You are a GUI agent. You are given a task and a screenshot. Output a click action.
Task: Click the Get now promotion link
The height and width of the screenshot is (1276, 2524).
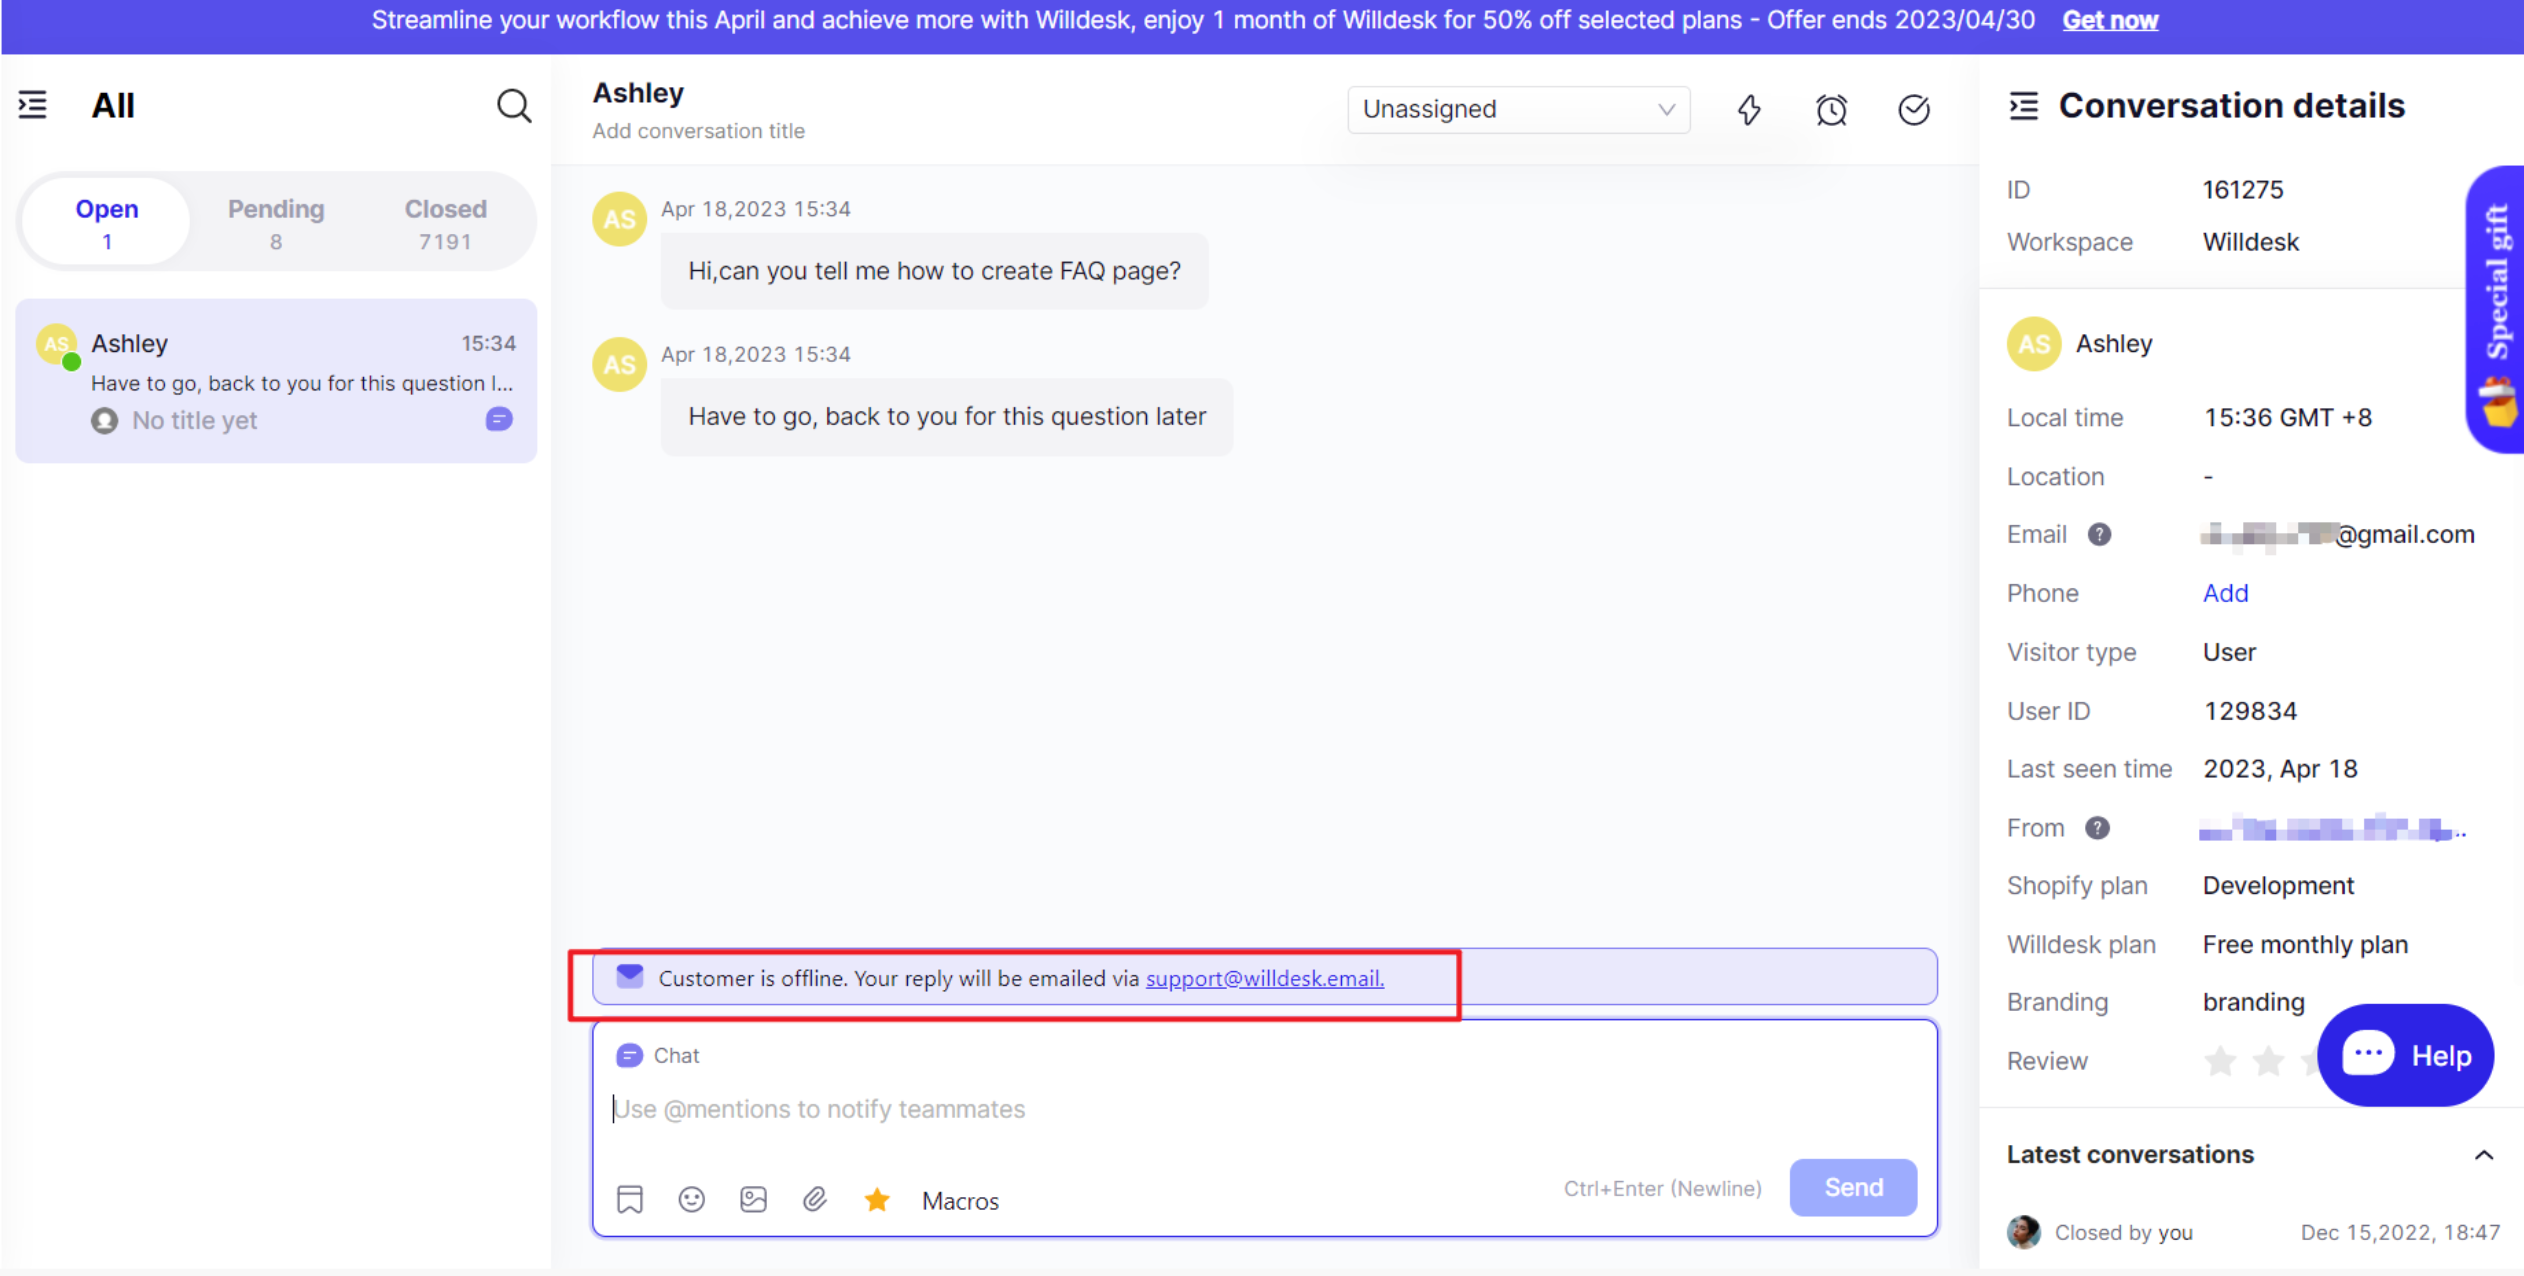(x=2110, y=20)
